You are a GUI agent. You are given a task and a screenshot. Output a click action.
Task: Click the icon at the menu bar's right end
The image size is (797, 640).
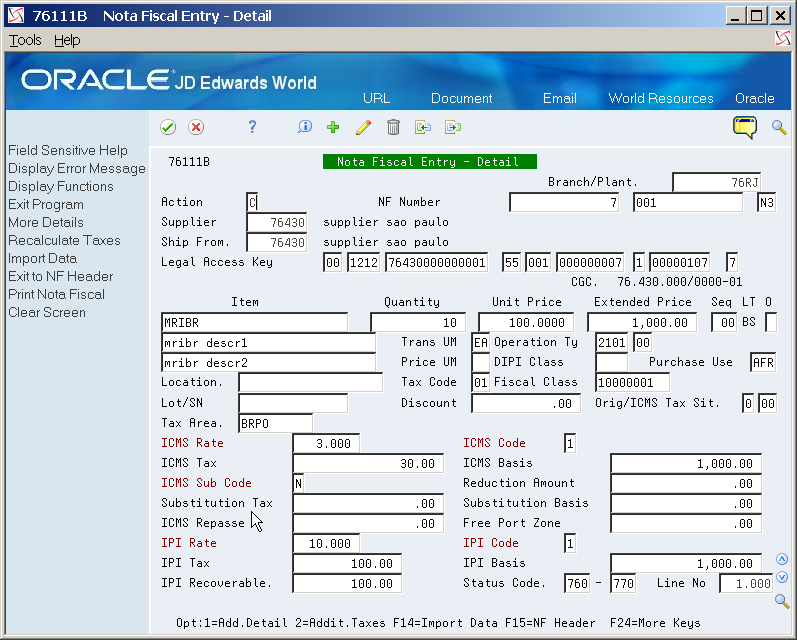[783, 39]
